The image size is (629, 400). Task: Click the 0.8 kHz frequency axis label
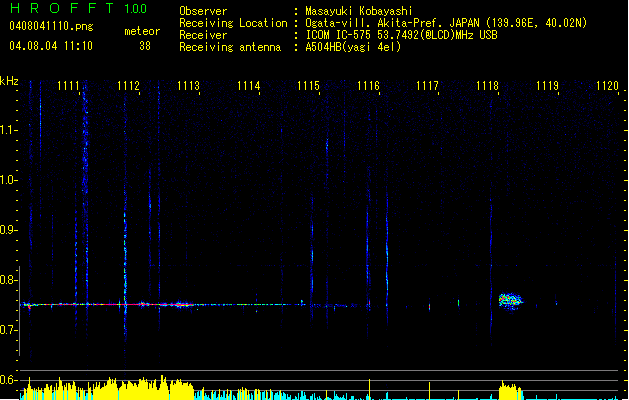tap(8, 280)
